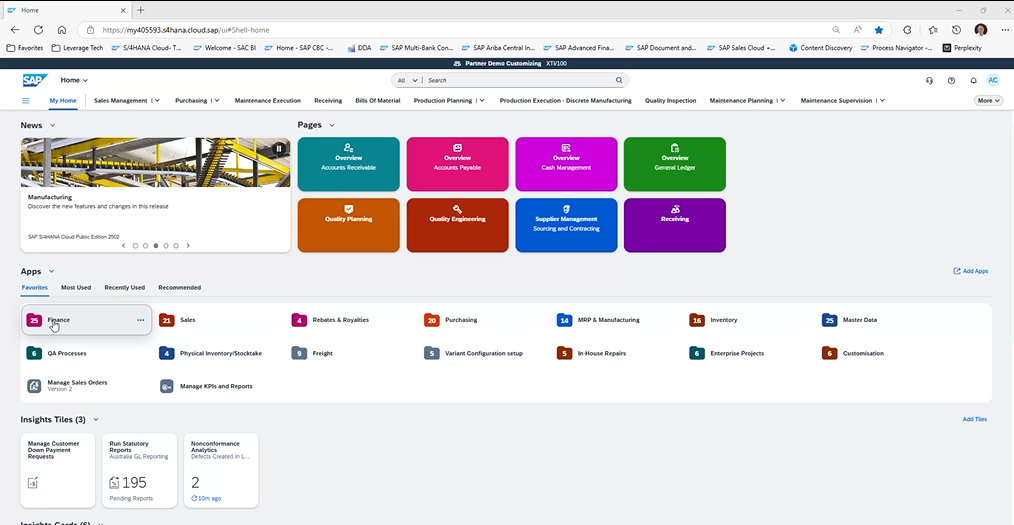Expand the Purchasing menu arrow

[x=217, y=101]
